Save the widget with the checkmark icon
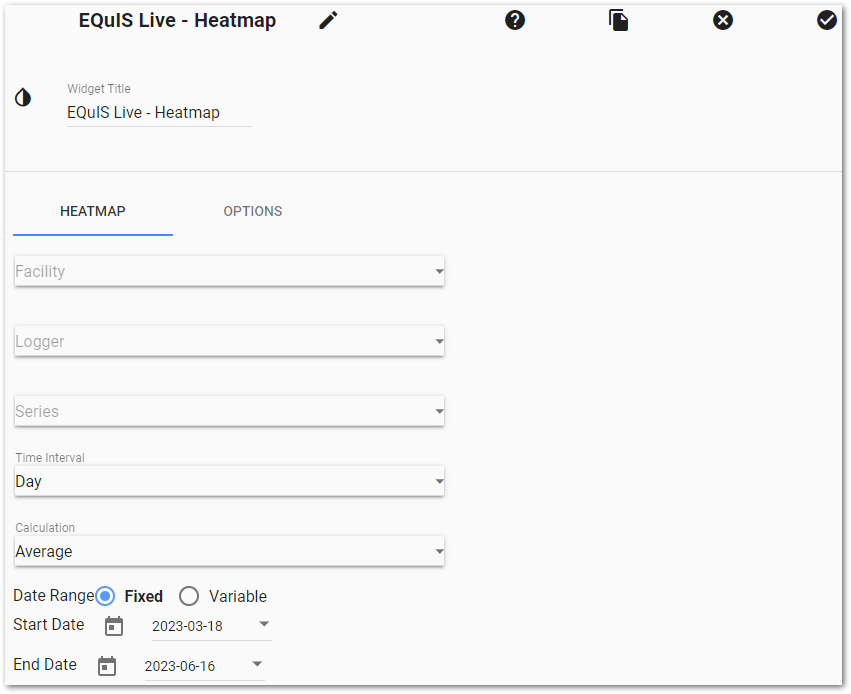 827,20
